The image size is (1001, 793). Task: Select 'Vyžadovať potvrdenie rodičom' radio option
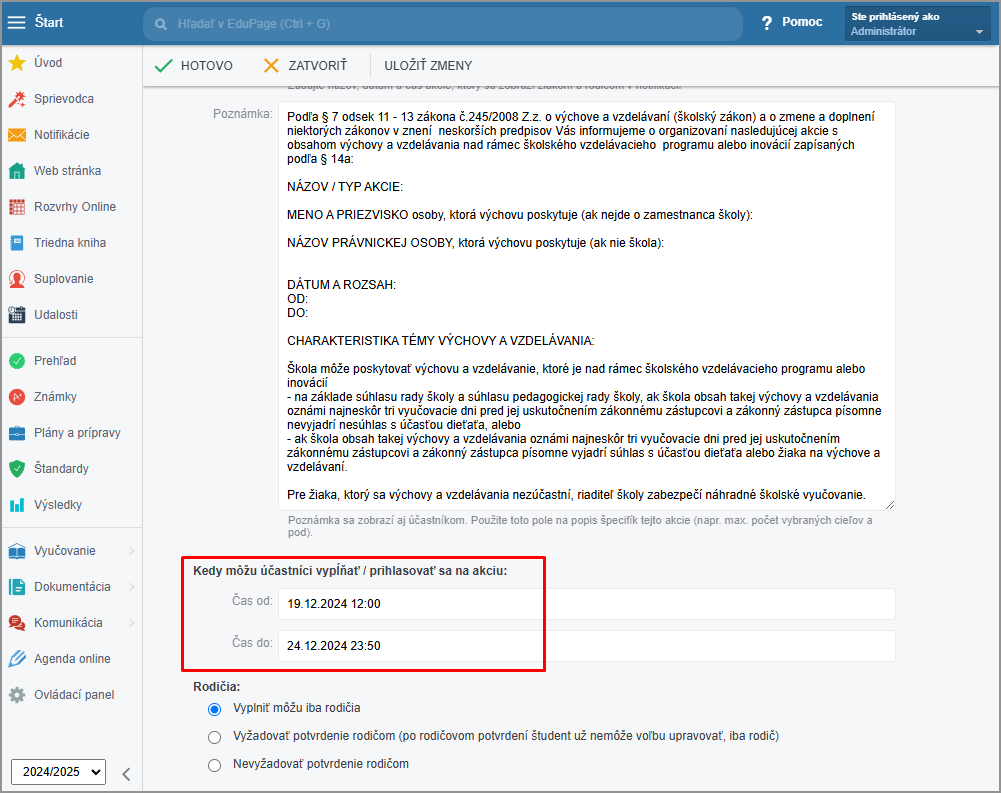point(214,737)
